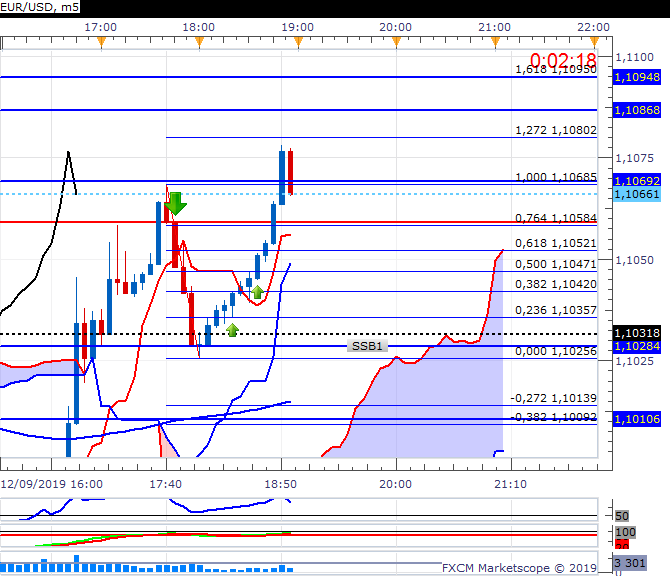The height and width of the screenshot is (576, 670).
Task: Click the 1,10106 price label
Action: pos(637,419)
